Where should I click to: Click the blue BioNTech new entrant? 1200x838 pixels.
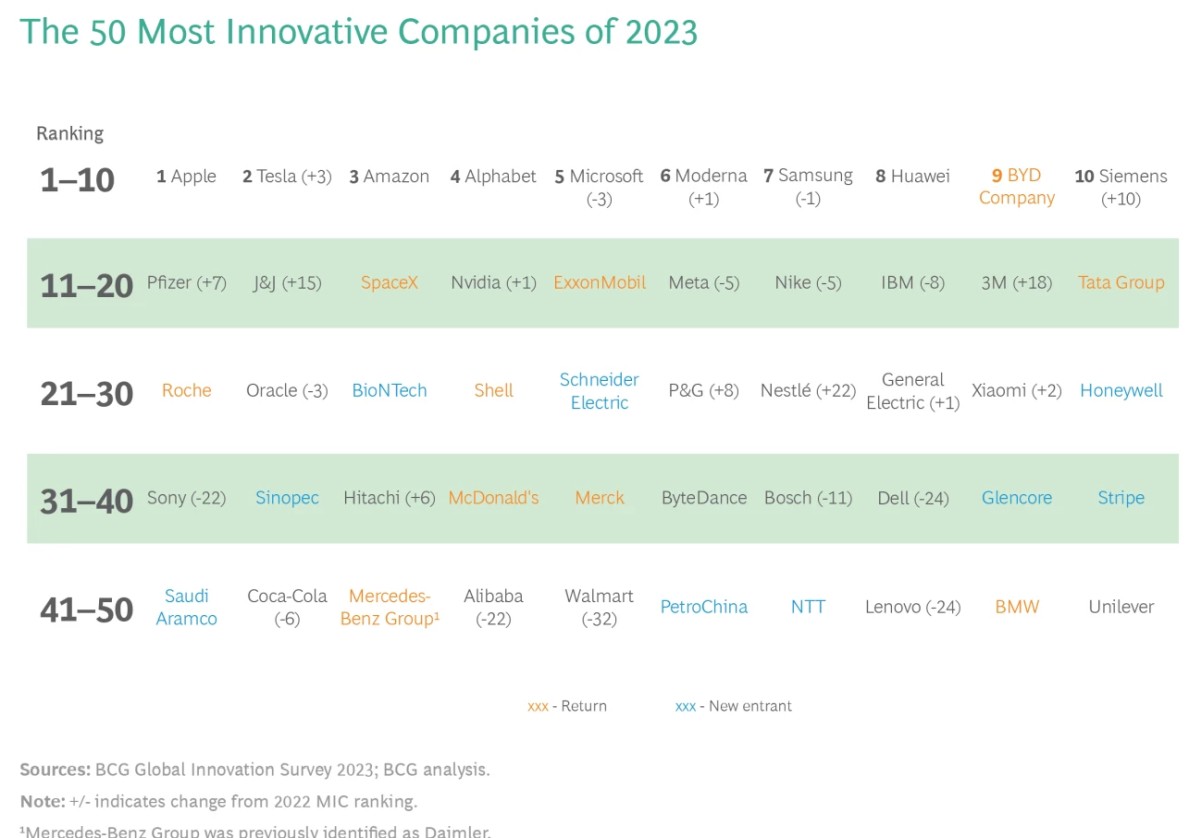point(389,391)
